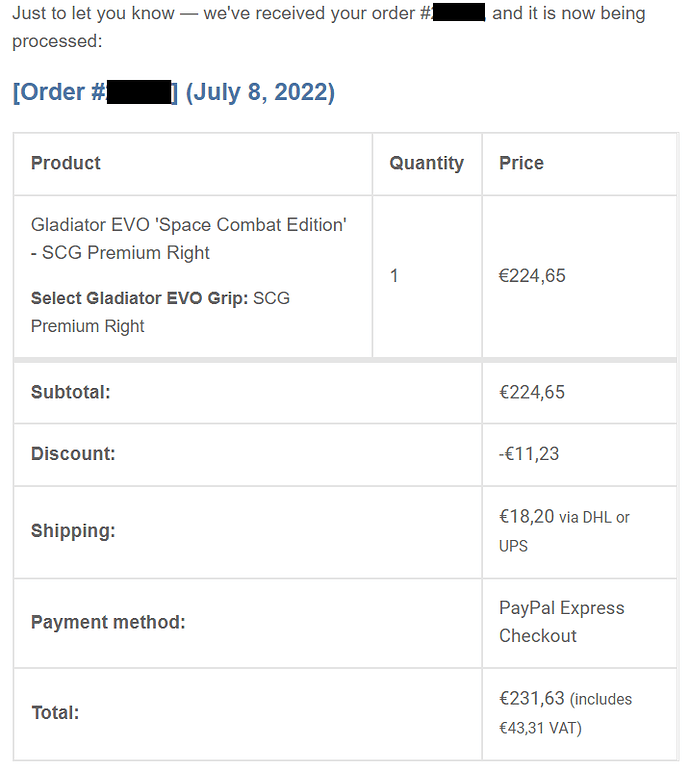Click the Product column header

click(x=65, y=163)
